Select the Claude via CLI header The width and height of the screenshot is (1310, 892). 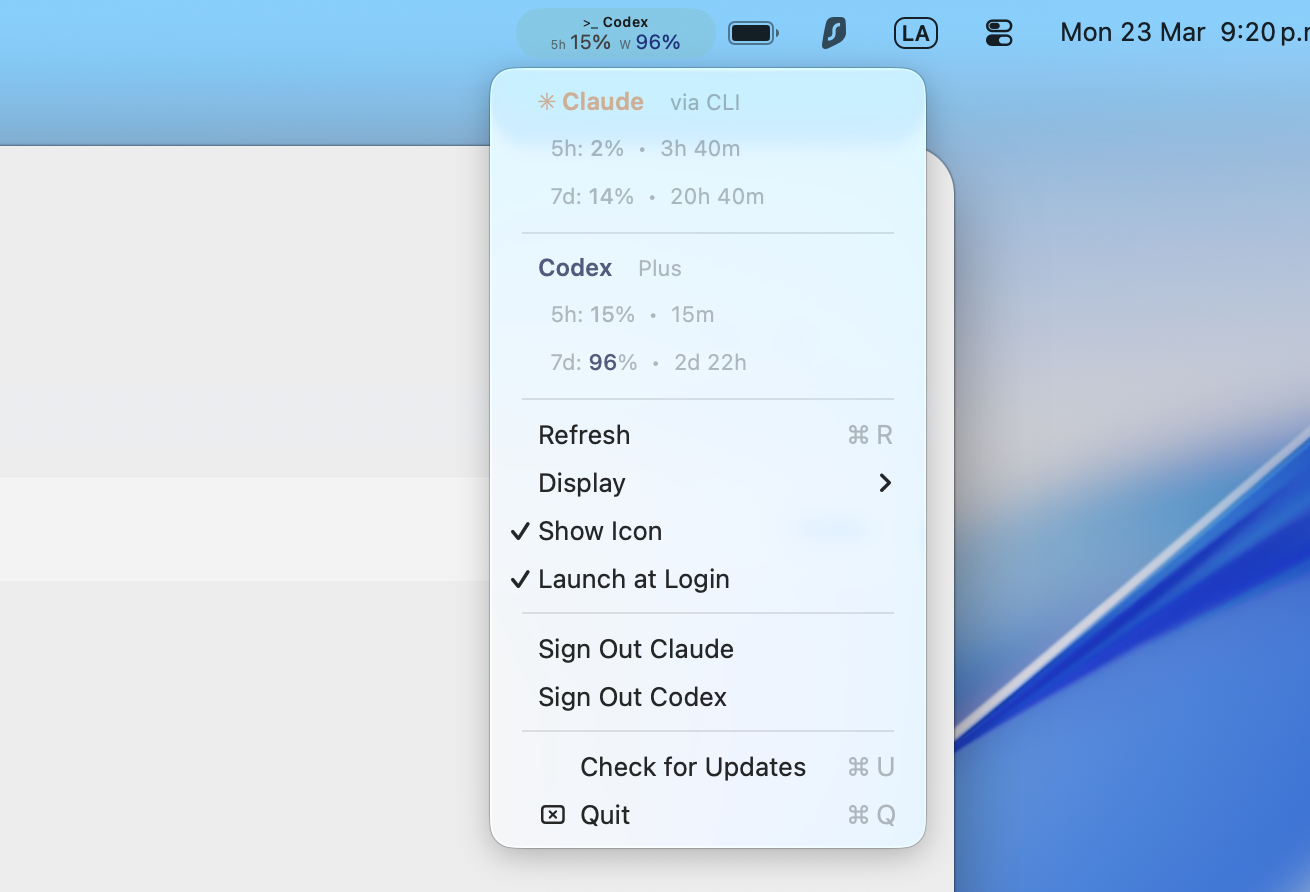pyautogui.click(x=708, y=102)
